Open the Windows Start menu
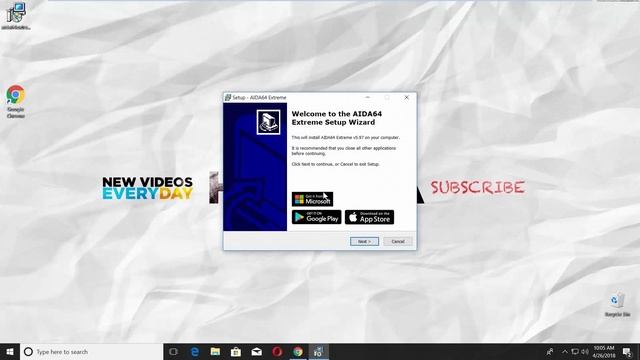 (10, 351)
